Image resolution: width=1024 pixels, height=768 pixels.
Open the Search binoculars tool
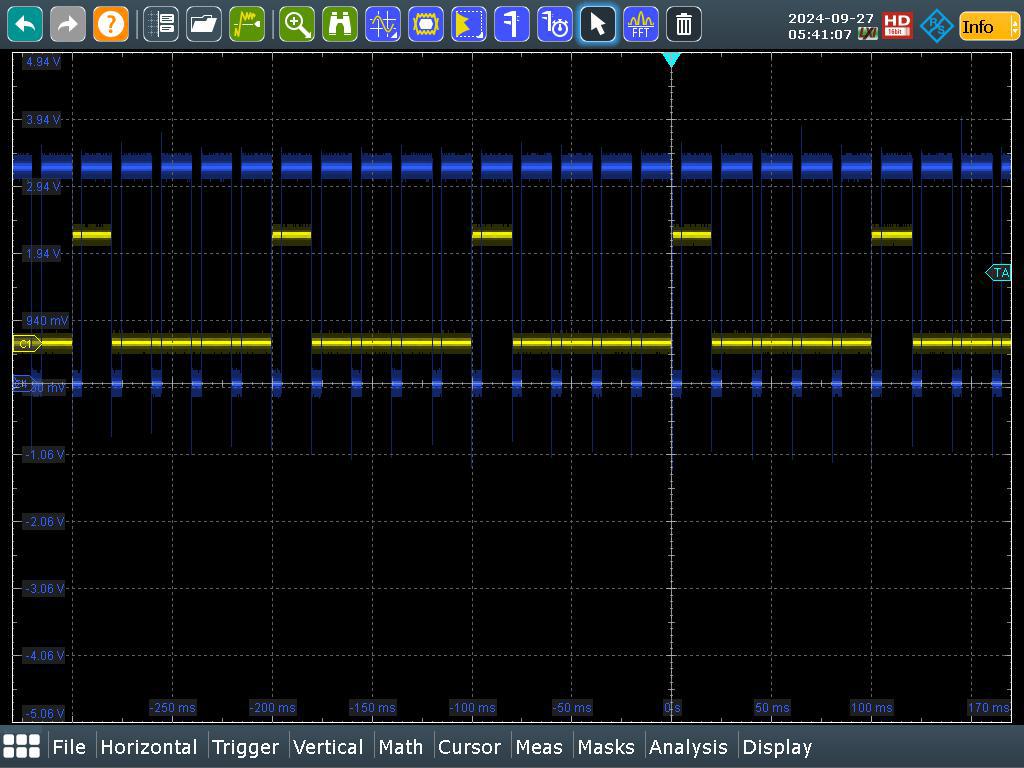340,24
